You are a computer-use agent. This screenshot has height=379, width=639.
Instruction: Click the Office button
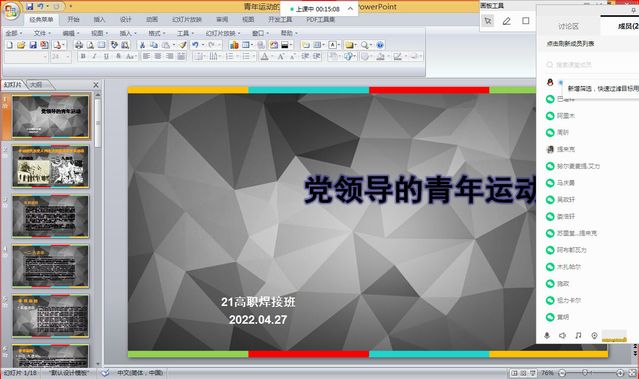click(x=11, y=11)
